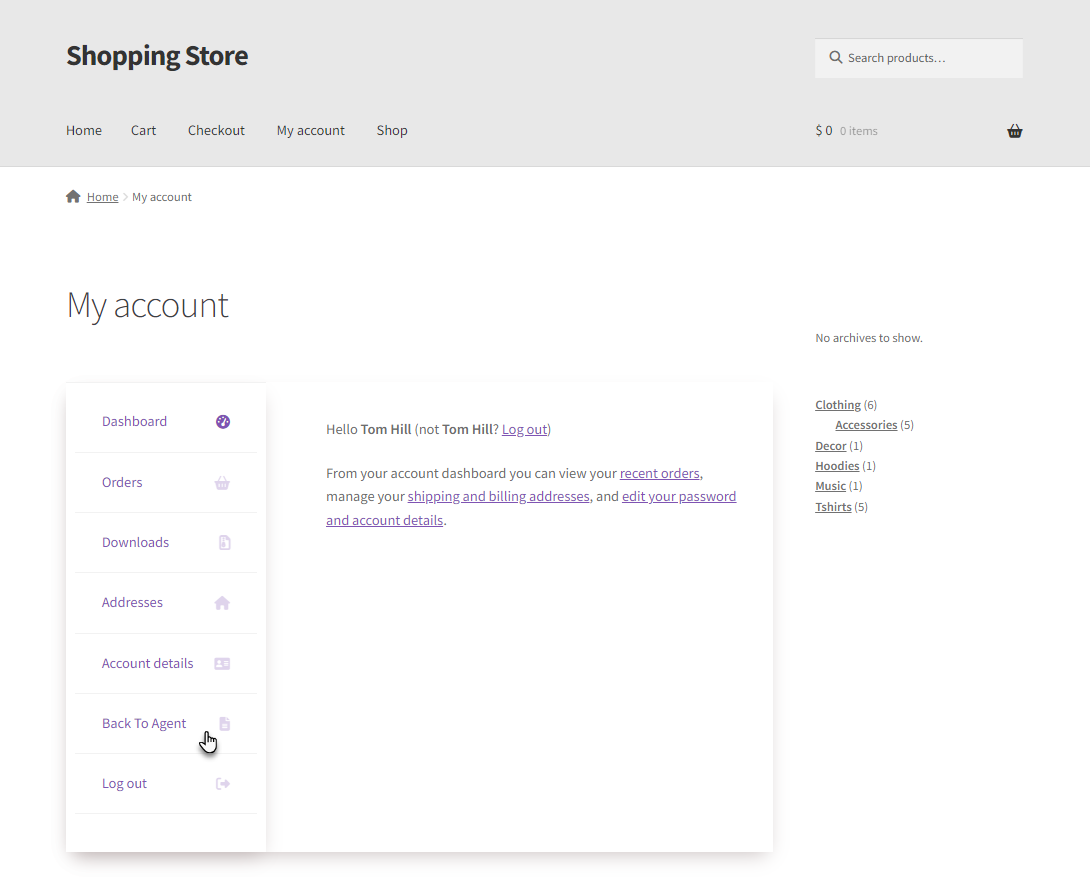This screenshot has height=887, width=1090.
Task: Click the Back To Agent document icon
Action: click(x=225, y=724)
